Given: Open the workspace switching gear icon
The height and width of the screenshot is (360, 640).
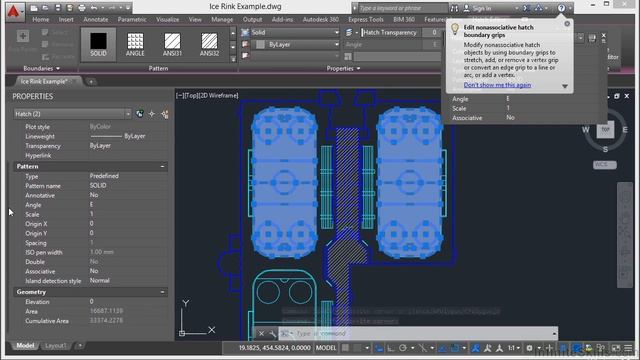Looking at the screenshot, I should 529,348.
